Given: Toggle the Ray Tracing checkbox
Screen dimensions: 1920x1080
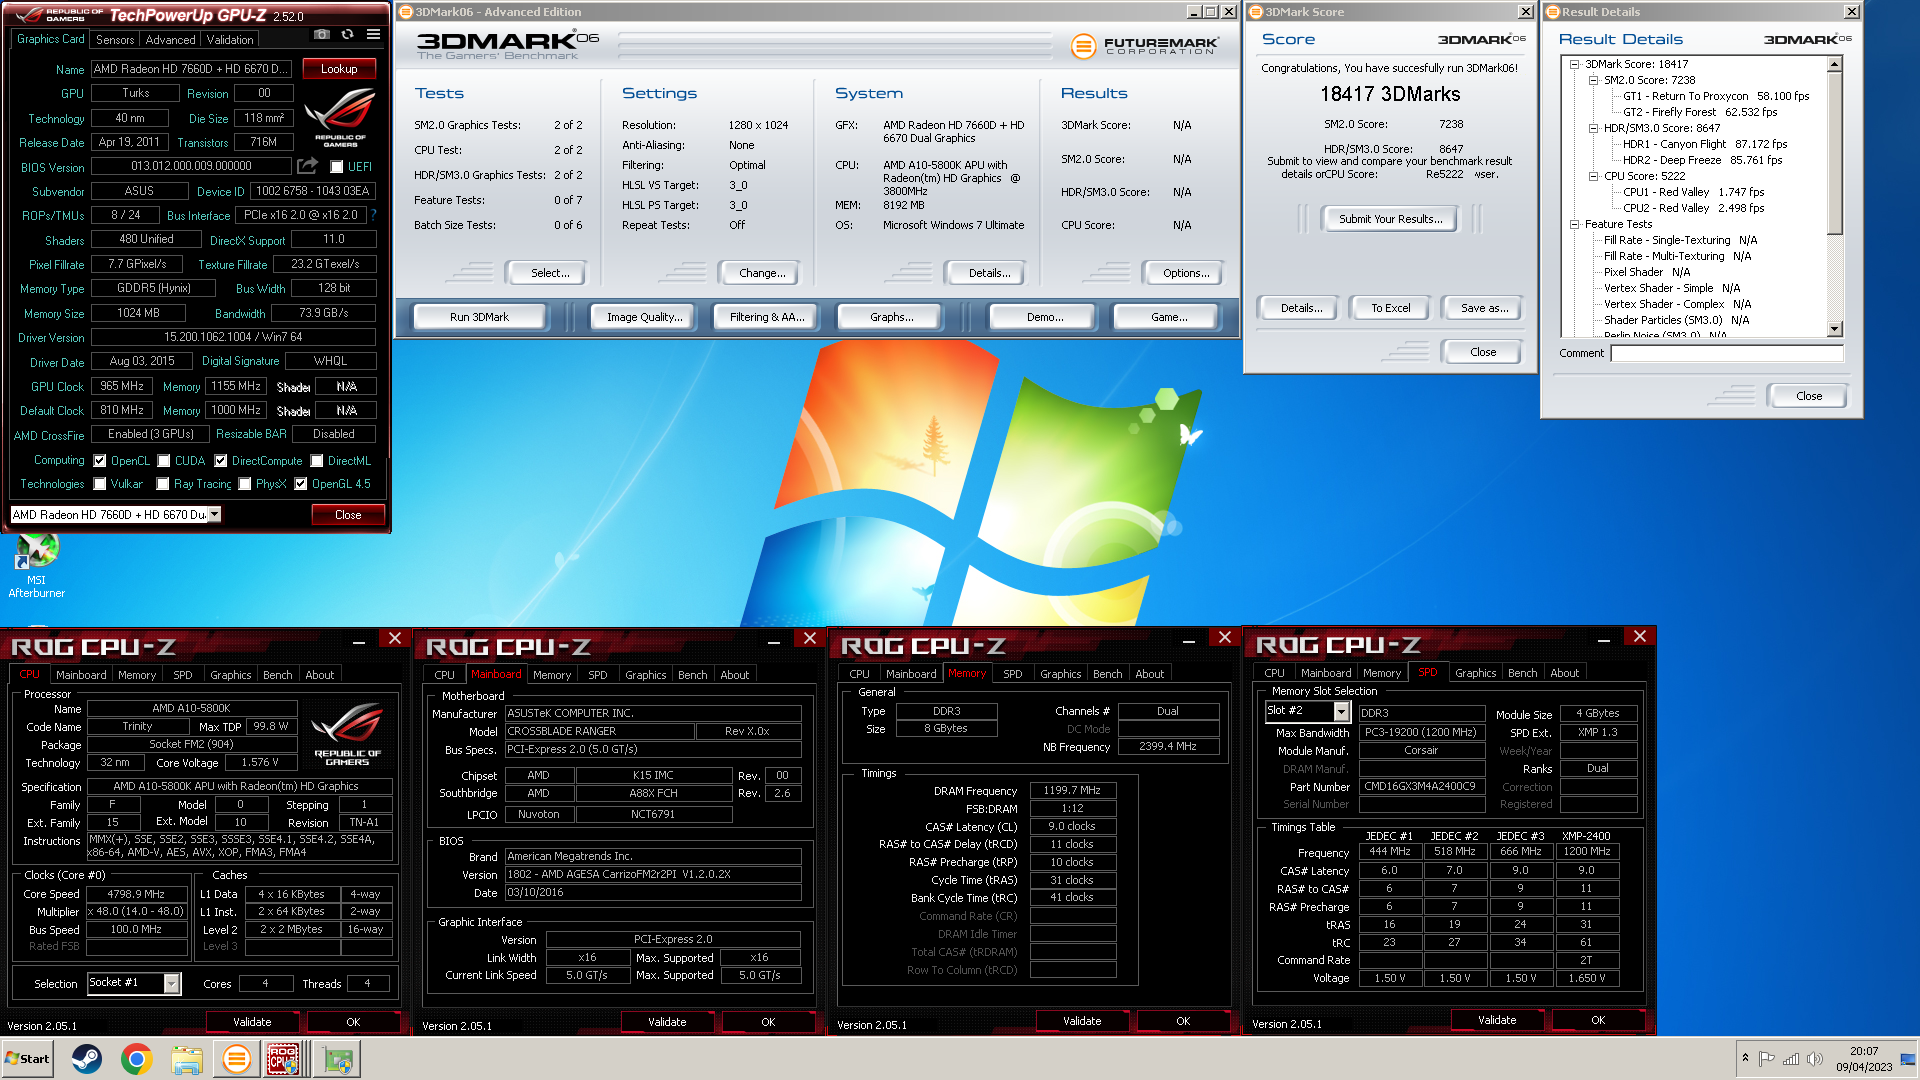Looking at the screenshot, I should point(163,484).
